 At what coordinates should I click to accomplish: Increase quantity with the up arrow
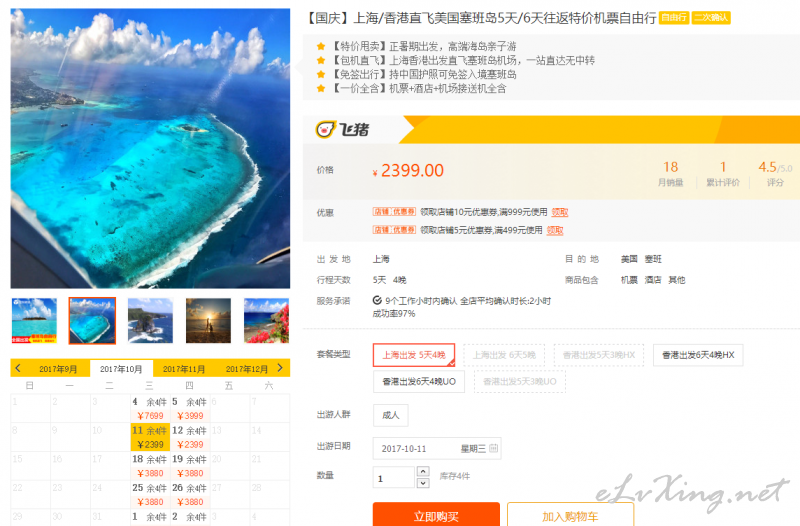[x=423, y=471]
